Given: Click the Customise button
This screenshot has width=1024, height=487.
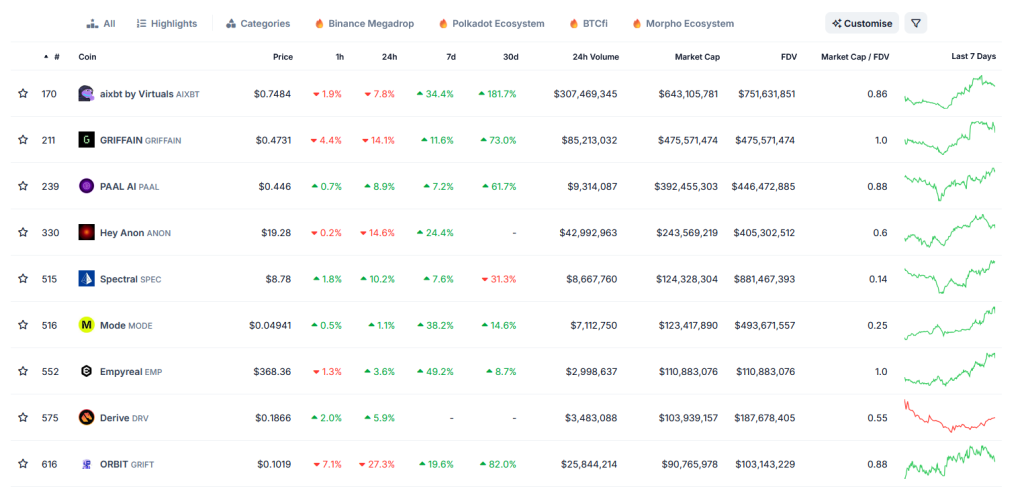Looking at the screenshot, I should (x=862, y=23).
